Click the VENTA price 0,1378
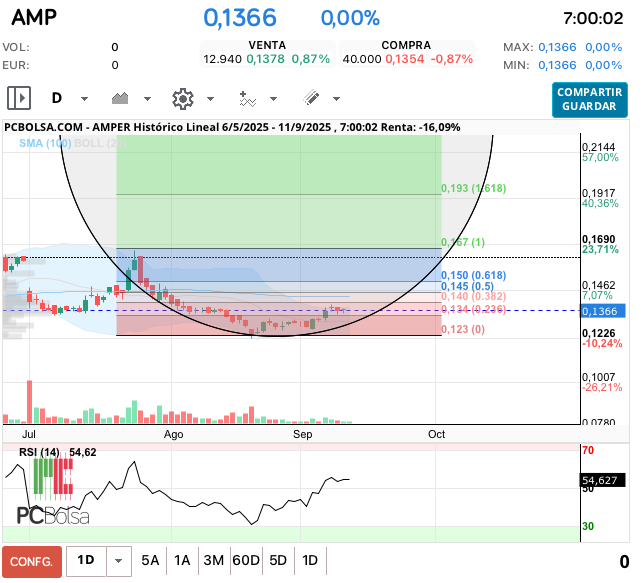 265,59
